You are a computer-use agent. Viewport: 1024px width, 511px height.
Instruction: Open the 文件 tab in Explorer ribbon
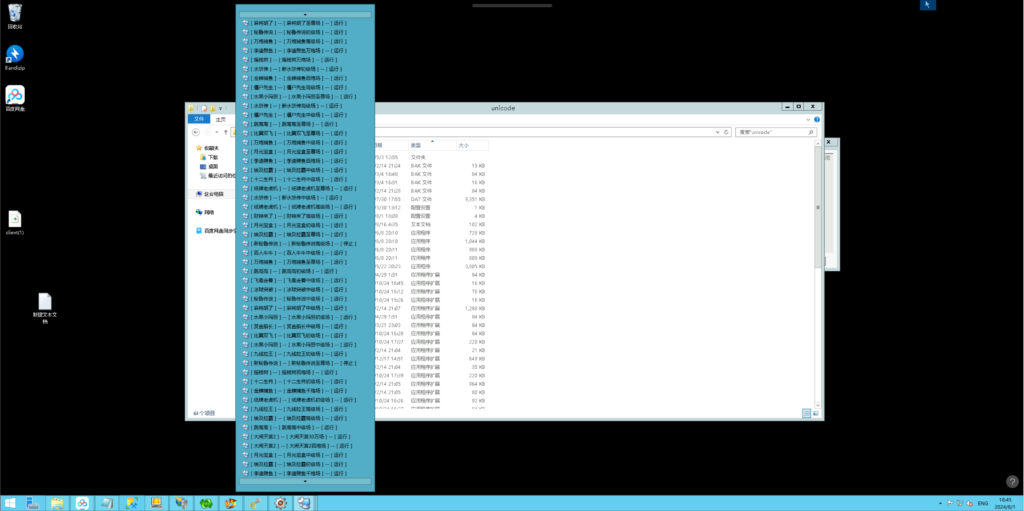click(199, 118)
